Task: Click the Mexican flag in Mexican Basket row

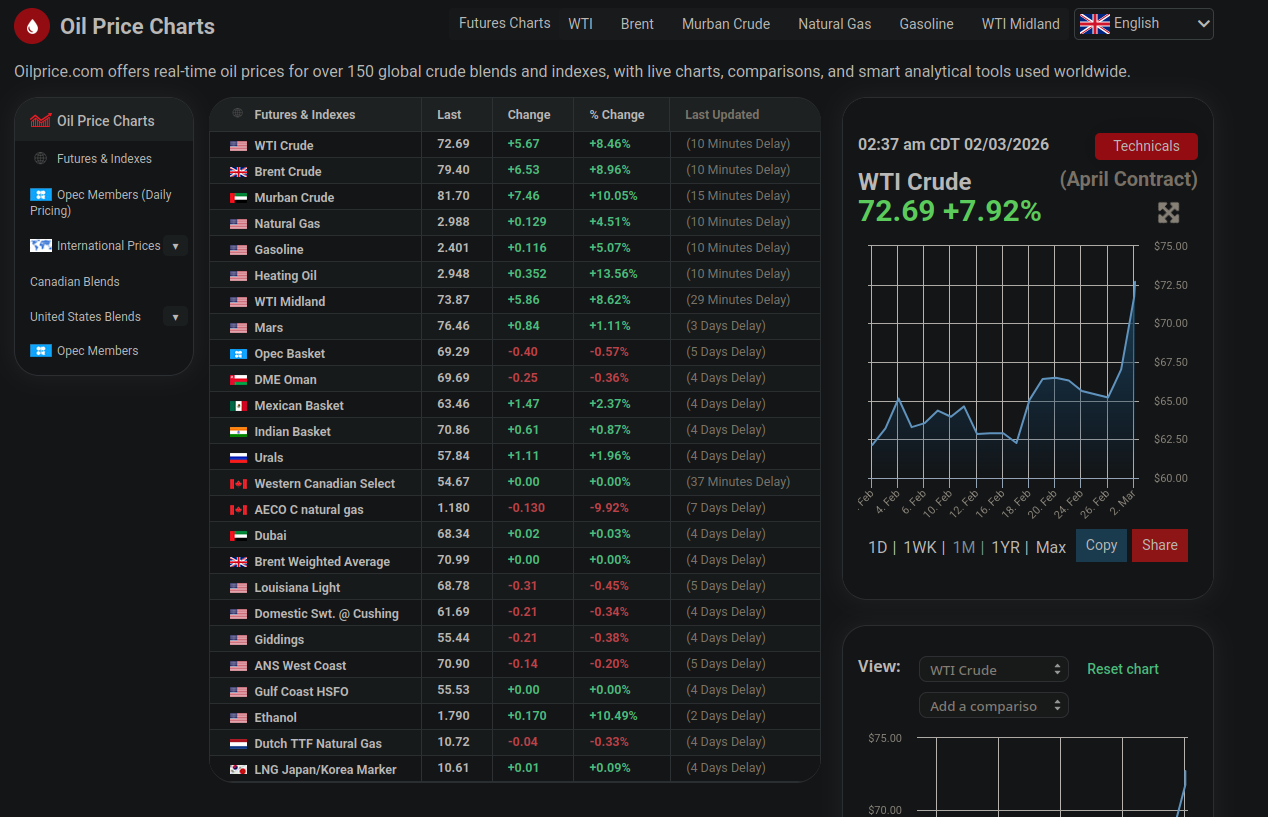Action: (238, 406)
